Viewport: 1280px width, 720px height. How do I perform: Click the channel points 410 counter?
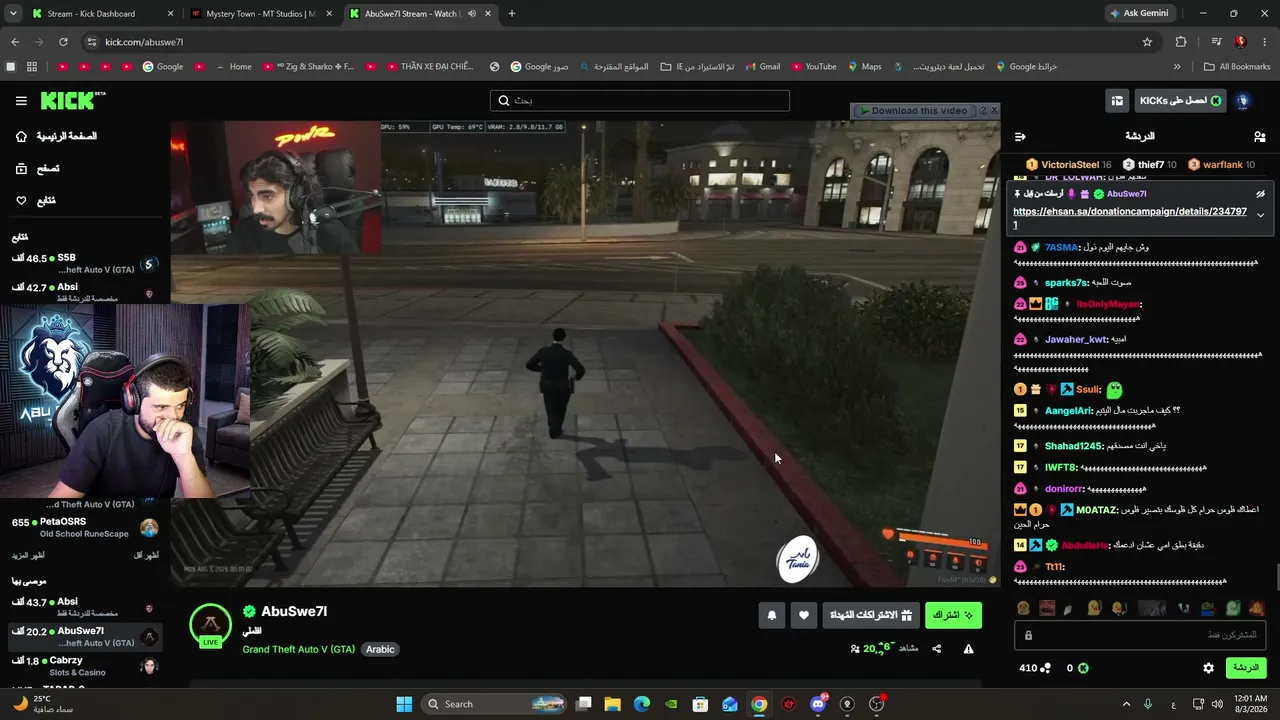[1034, 668]
